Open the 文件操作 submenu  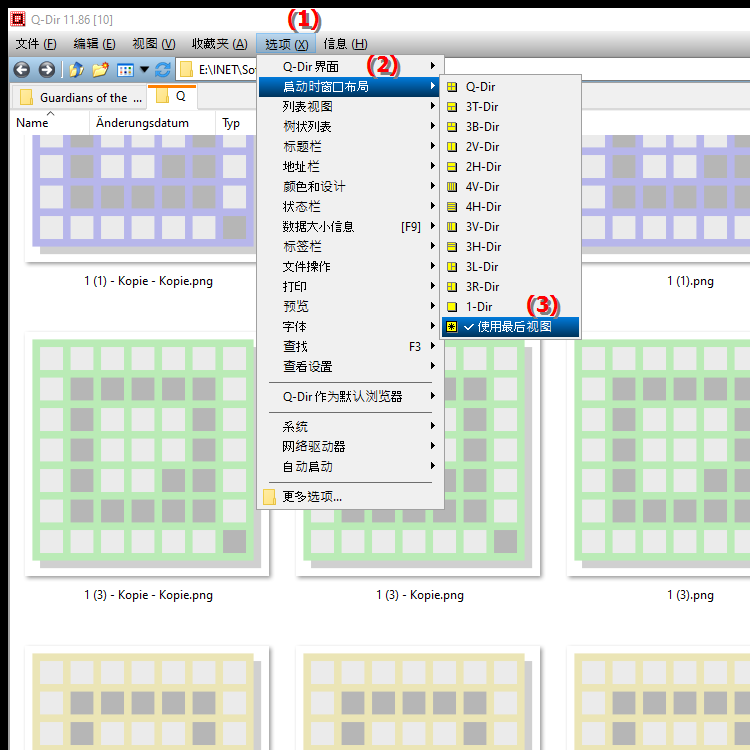point(351,267)
